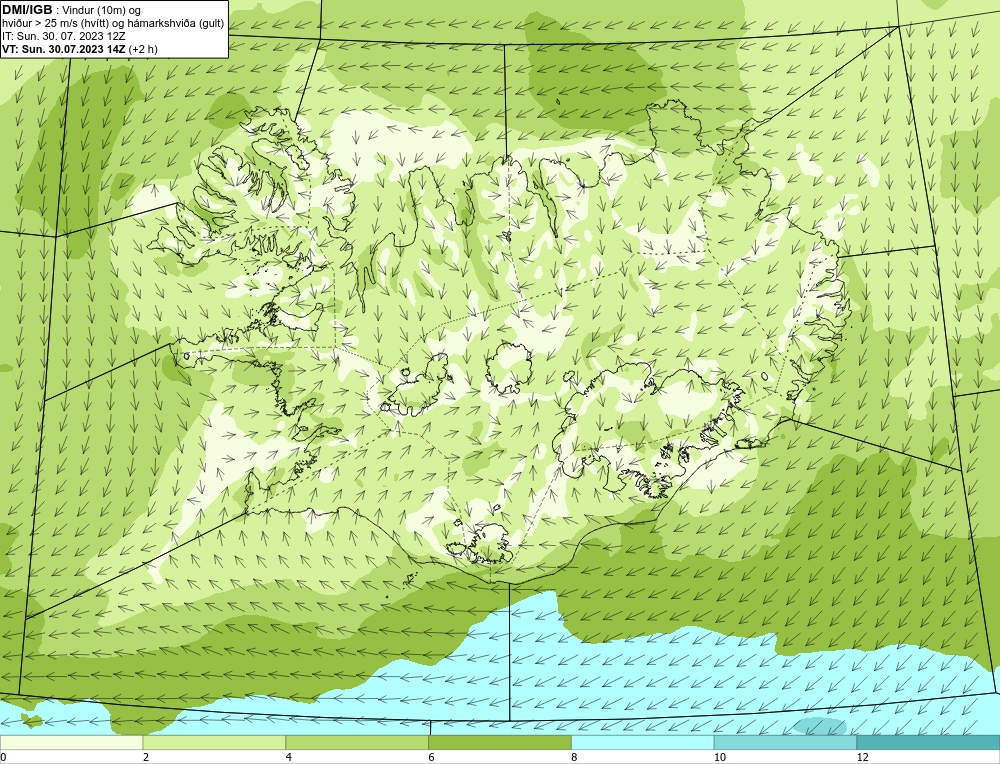The image size is (1000, 764).
Task: Click the 8–10 m/s light cyan legend swatch
Action: [x=643, y=742]
